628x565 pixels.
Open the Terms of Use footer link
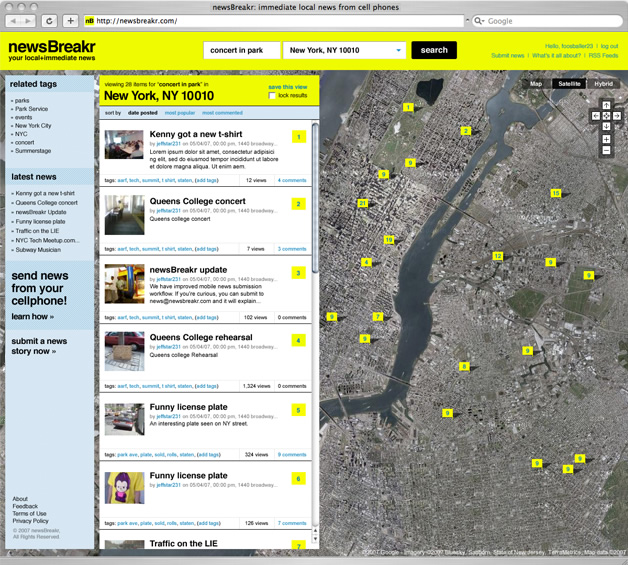[29, 513]
